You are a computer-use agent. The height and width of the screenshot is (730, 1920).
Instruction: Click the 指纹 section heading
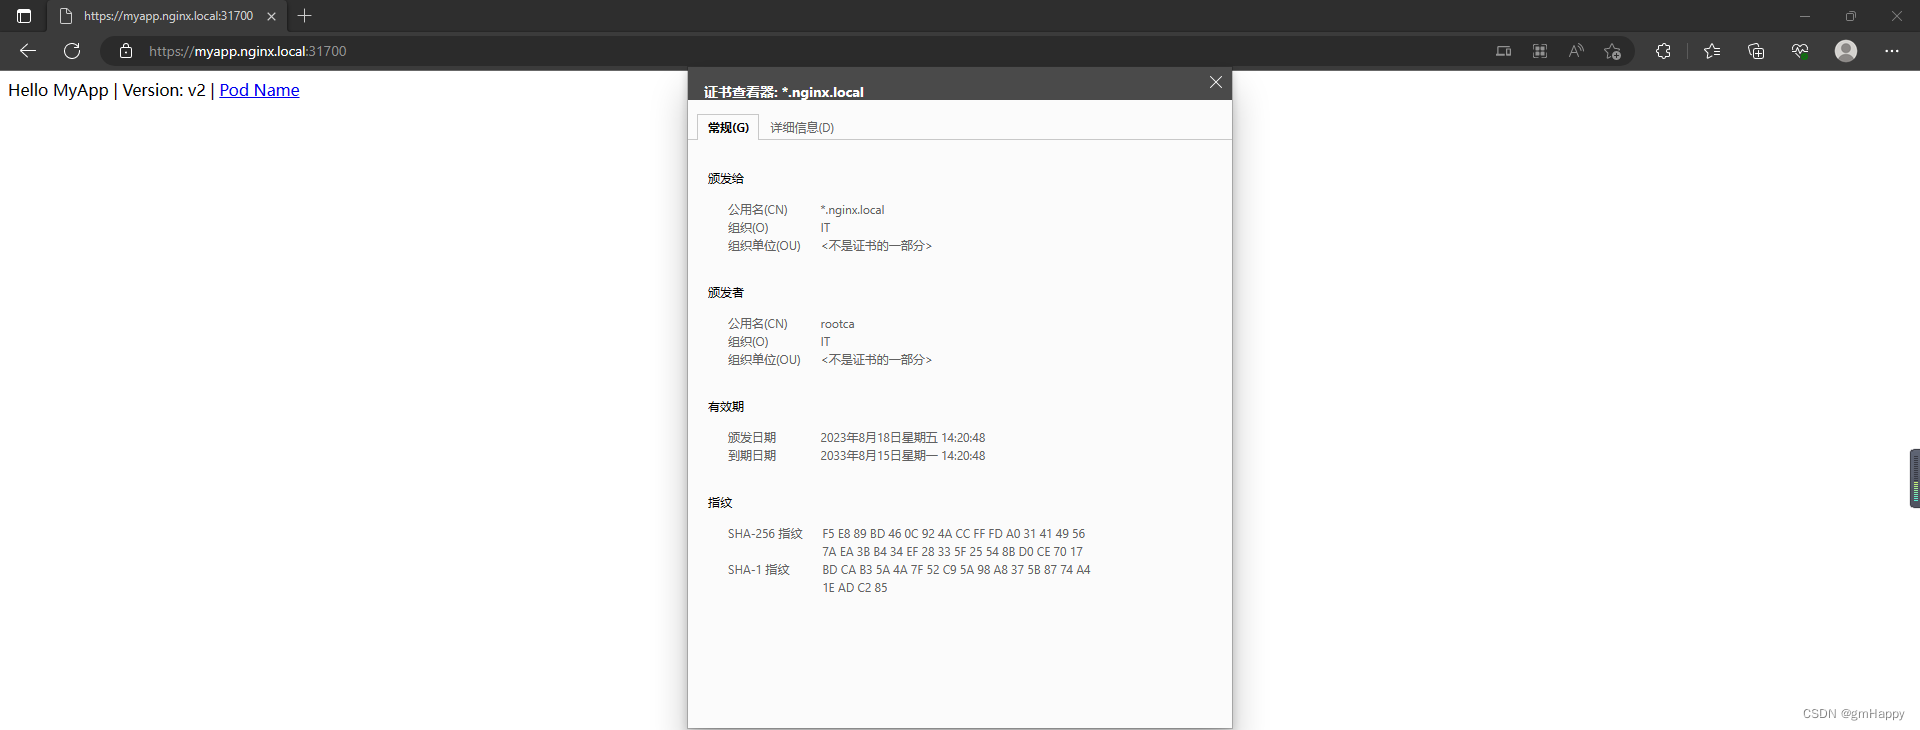pyautogui.click(x=720, y=503)
